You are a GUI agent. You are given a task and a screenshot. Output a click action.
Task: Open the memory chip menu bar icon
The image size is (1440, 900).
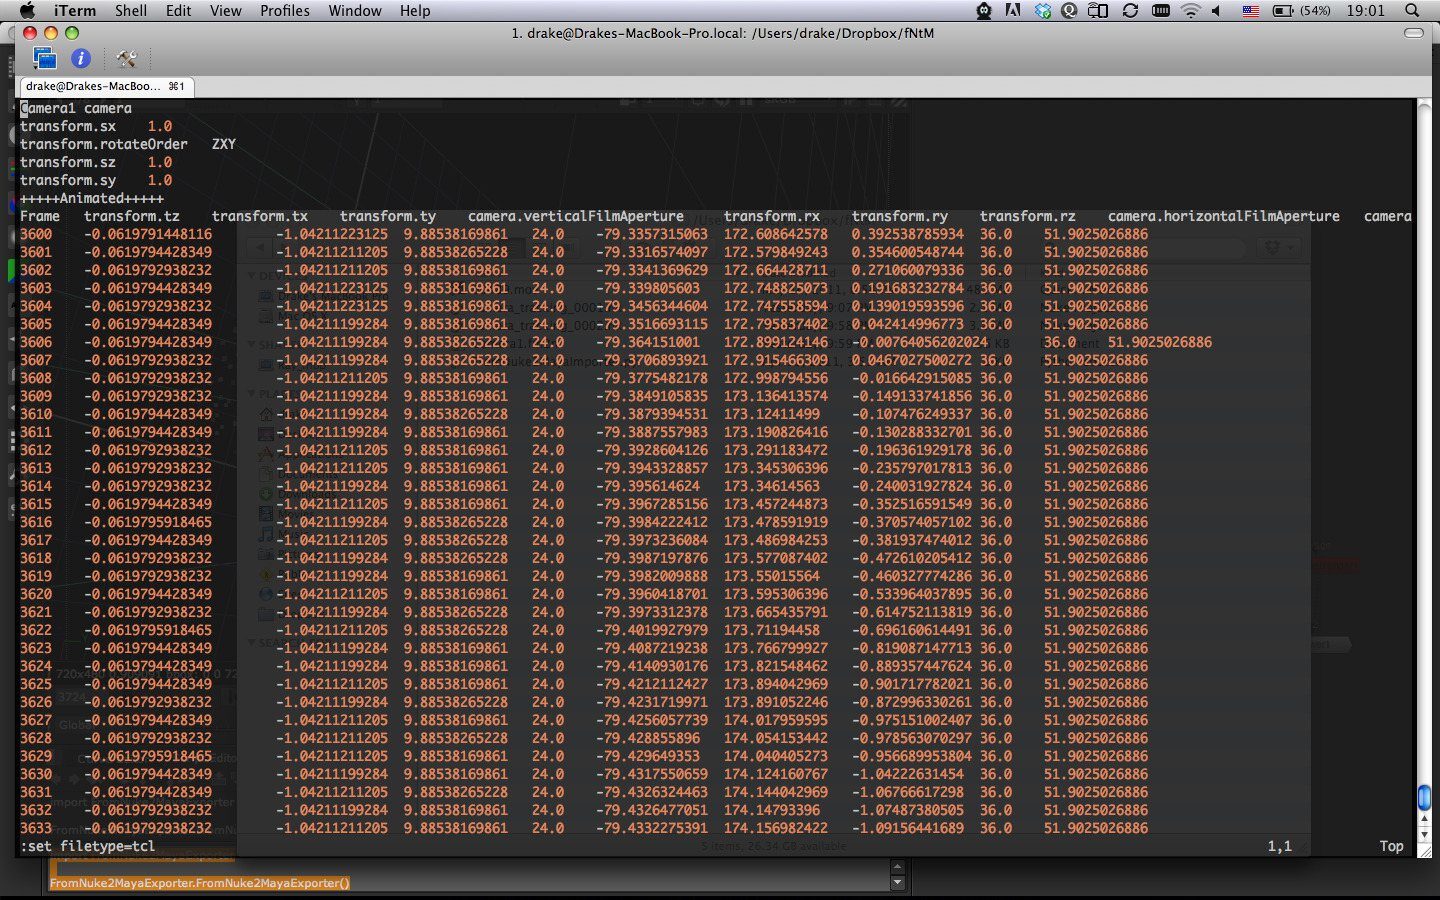pyautogui.click(x=1161, y=10)
